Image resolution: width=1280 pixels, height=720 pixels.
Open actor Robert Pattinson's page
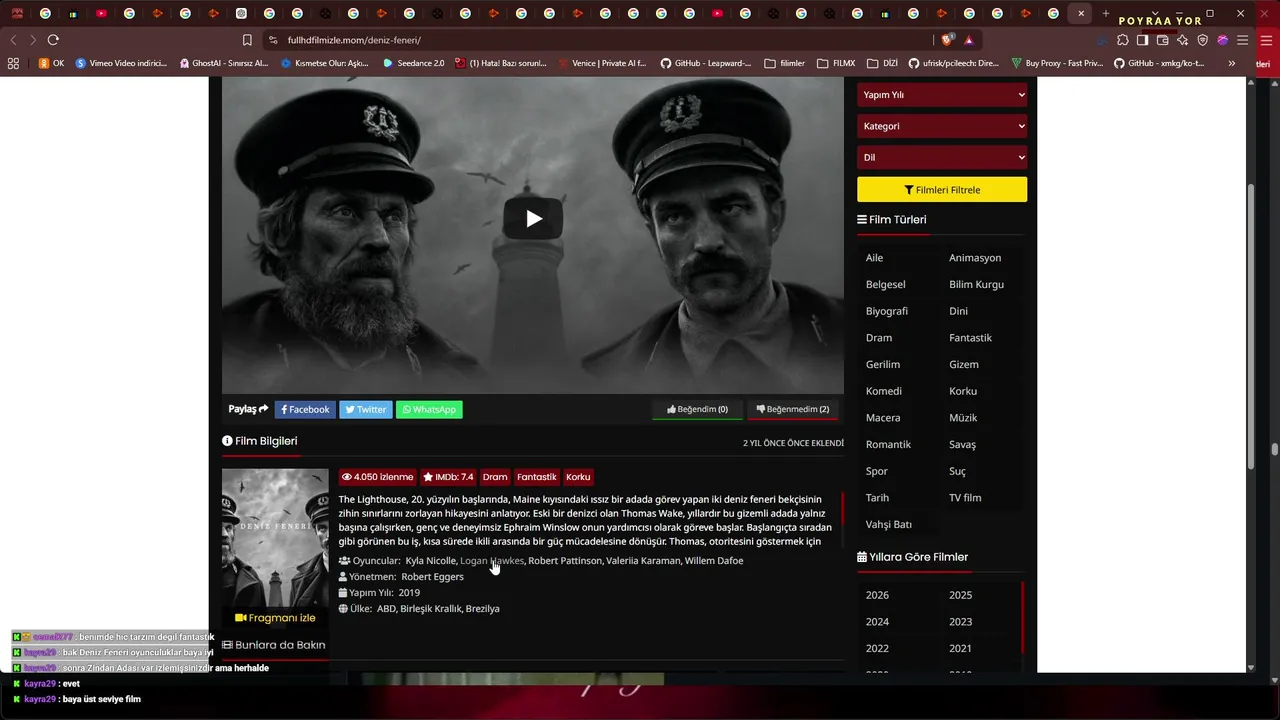point(565,561)
